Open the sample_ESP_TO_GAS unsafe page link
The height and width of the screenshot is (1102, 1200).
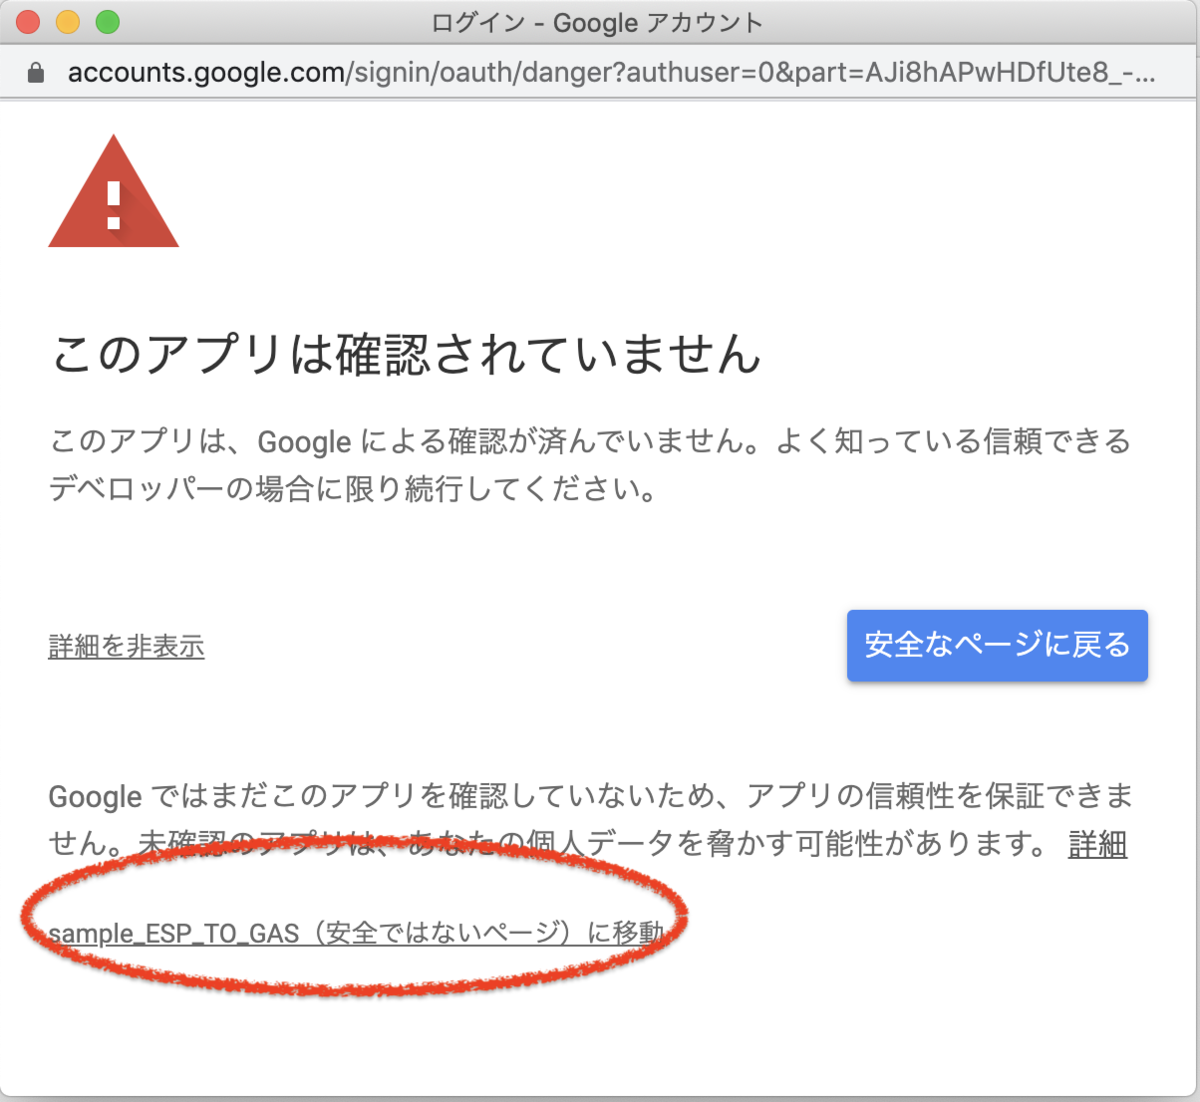[x=356, y=933]
